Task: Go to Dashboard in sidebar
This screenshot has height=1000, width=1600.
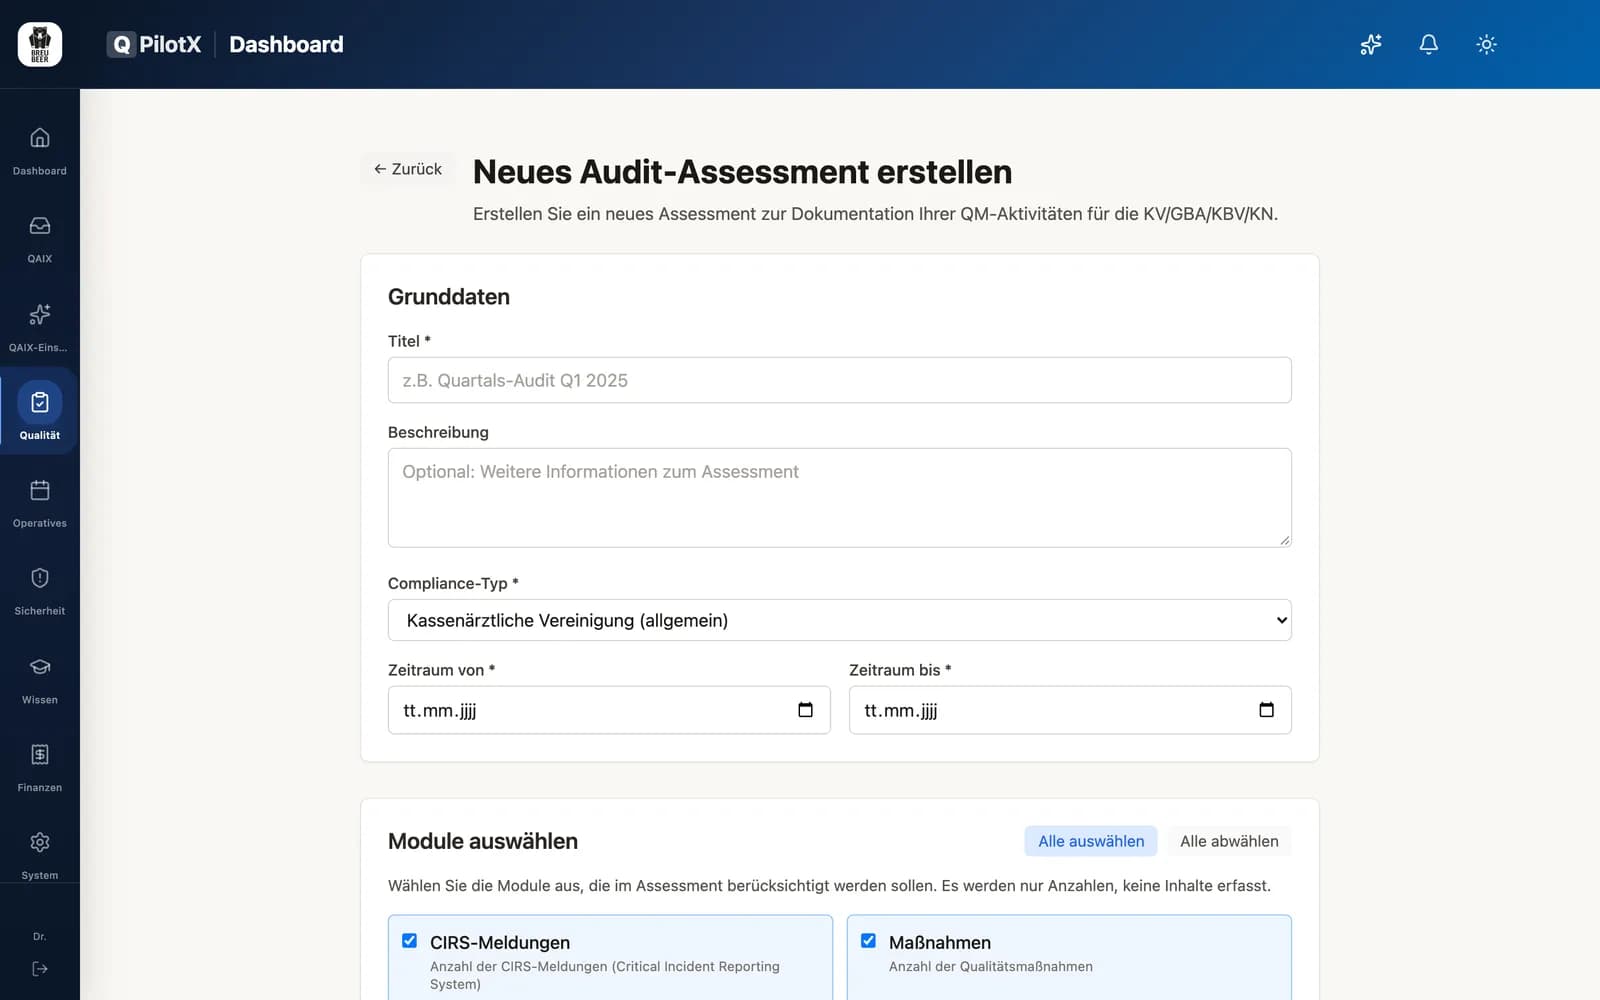Action: click(x=40, y=150)
